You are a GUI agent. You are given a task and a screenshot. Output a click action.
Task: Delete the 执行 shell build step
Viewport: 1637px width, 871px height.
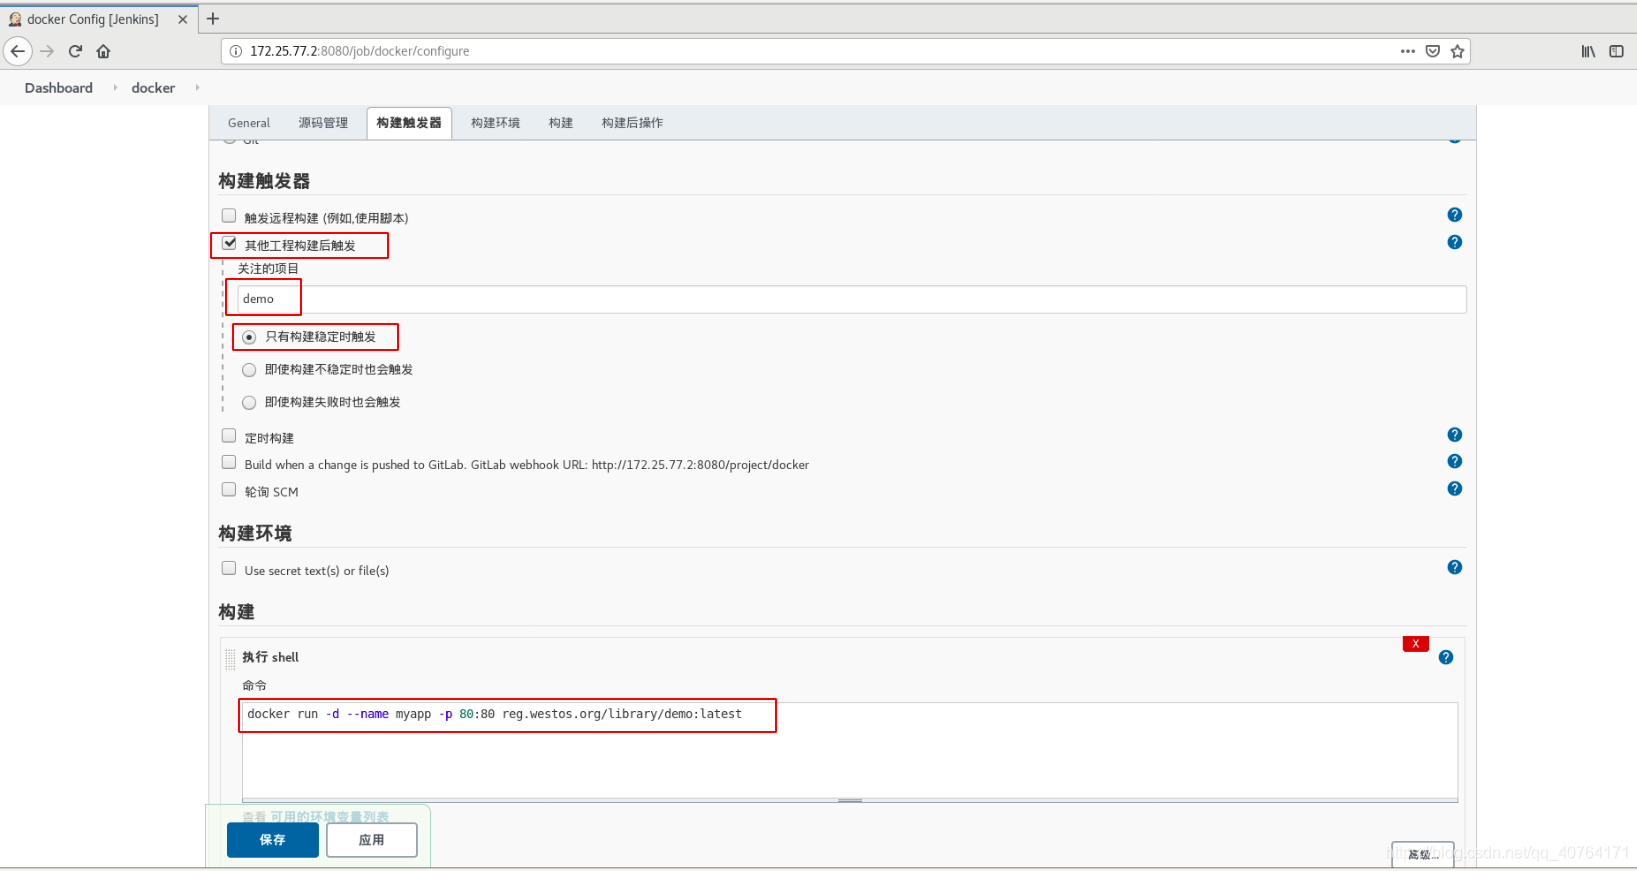(1416, 644)
